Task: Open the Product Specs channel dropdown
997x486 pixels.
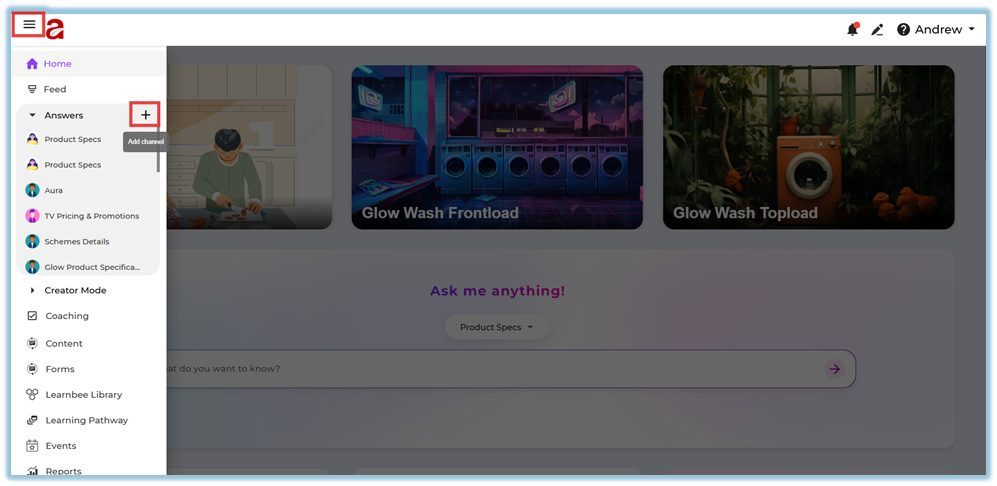Action: pos(497,327)
